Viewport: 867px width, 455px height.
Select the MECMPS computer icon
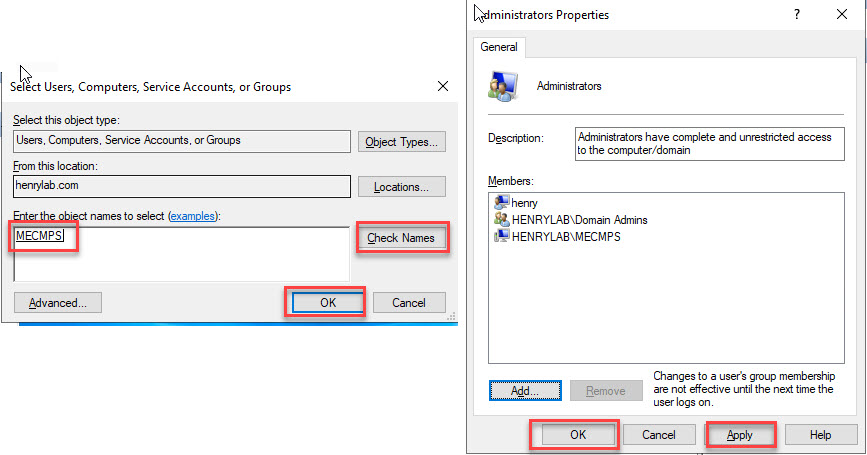click(501, 236)
